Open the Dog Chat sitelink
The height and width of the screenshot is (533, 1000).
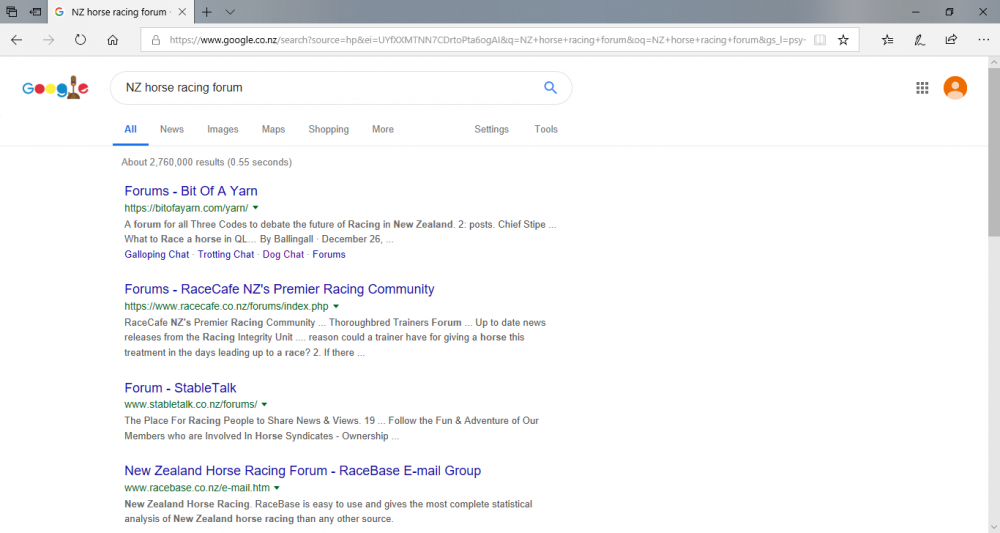point(283,254)
